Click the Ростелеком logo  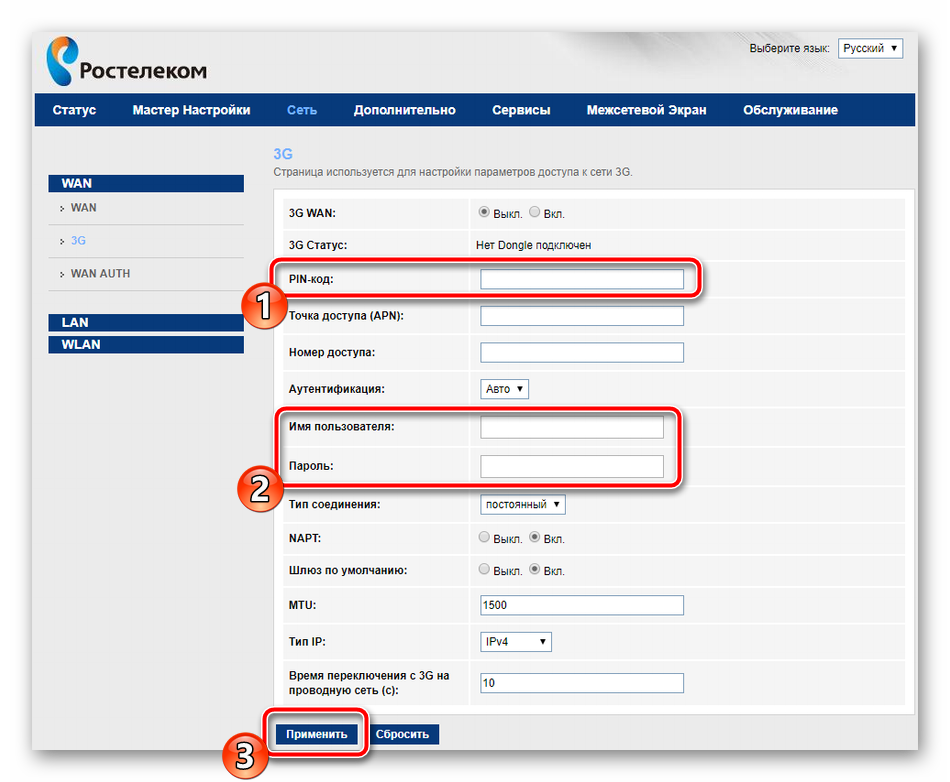[x=126, y=62]
